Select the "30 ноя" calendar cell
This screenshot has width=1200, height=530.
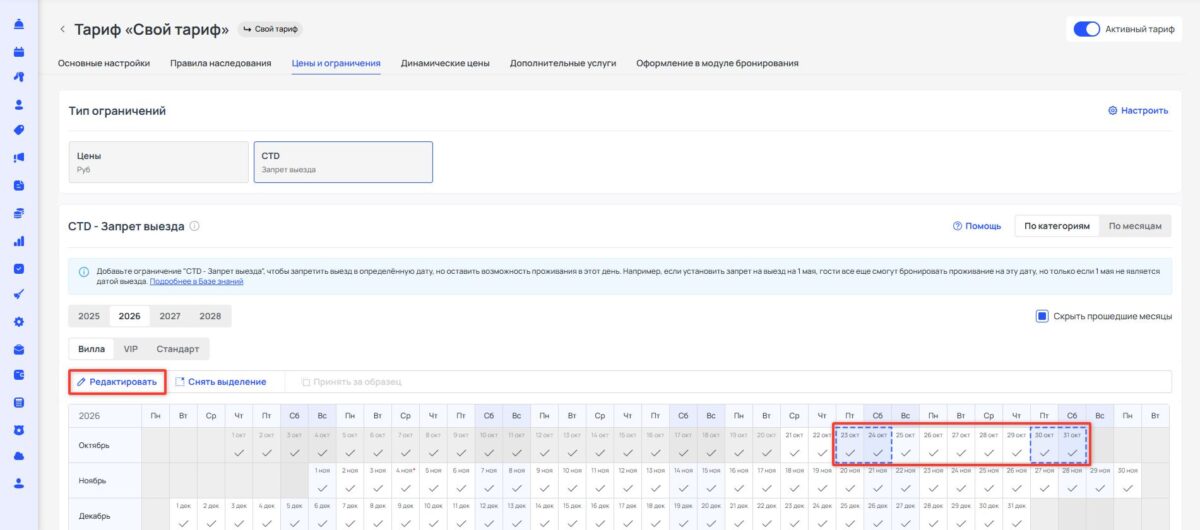[x=1127, y=479]
